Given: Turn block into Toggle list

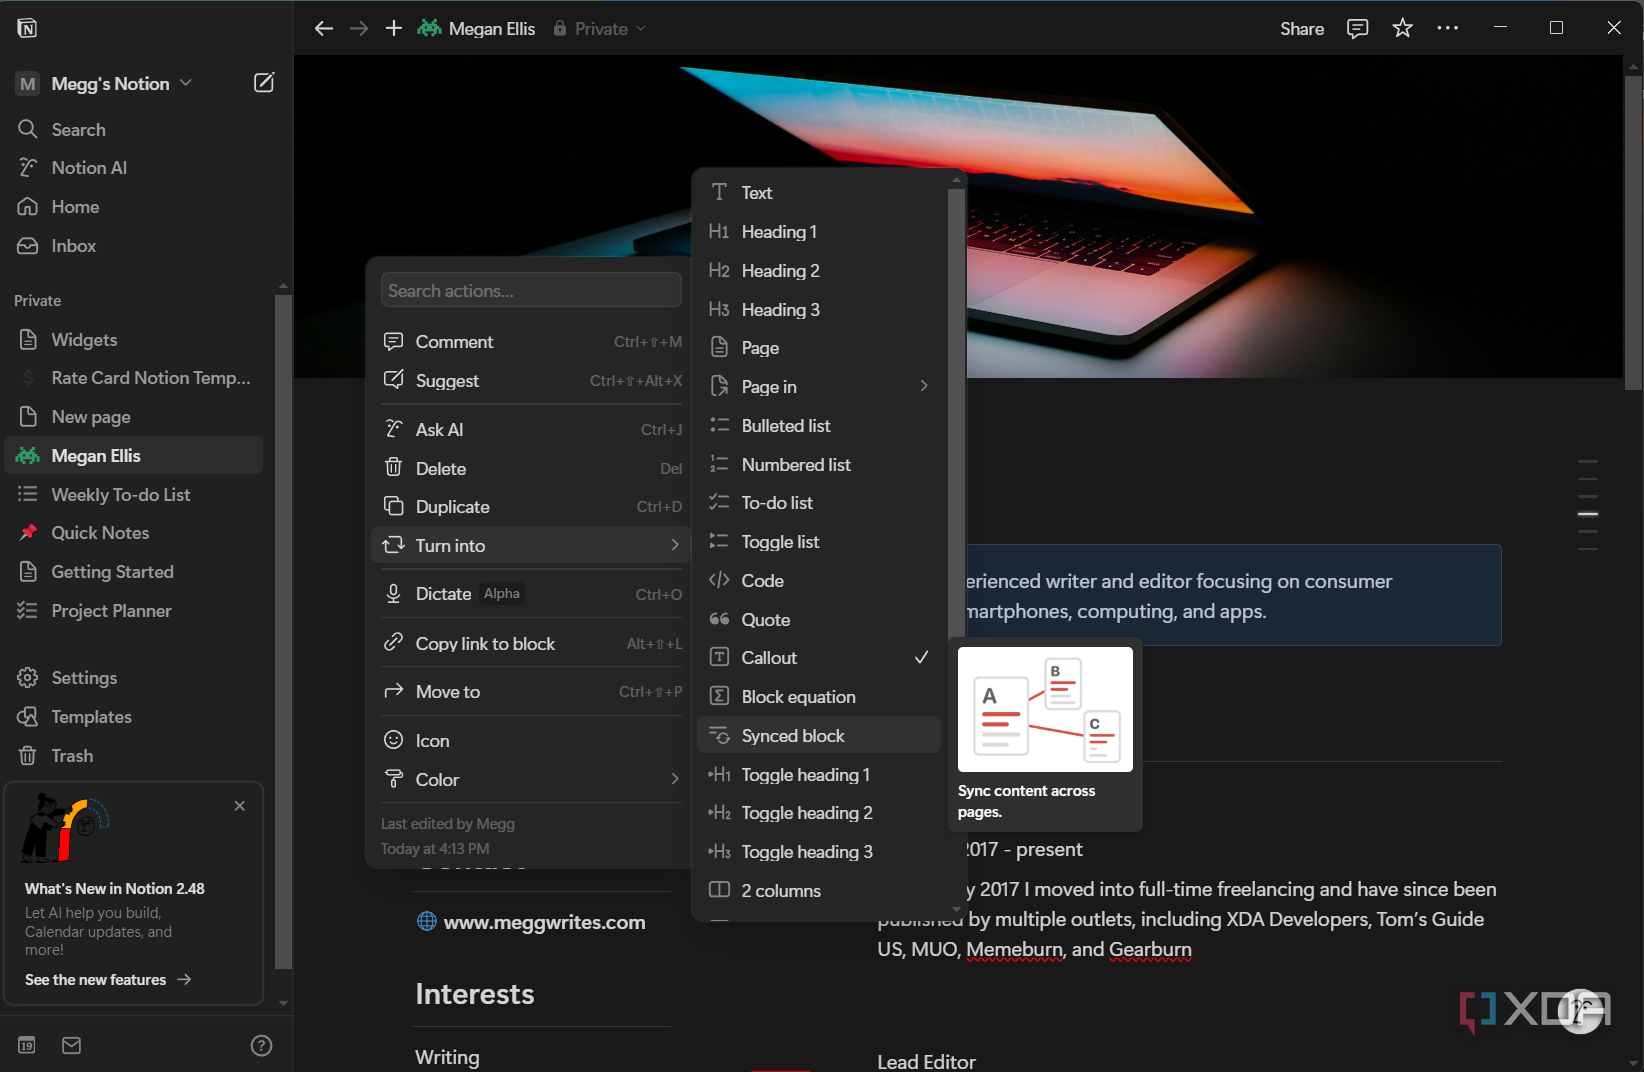Looking at the screenshot, I should click(818, 542).
